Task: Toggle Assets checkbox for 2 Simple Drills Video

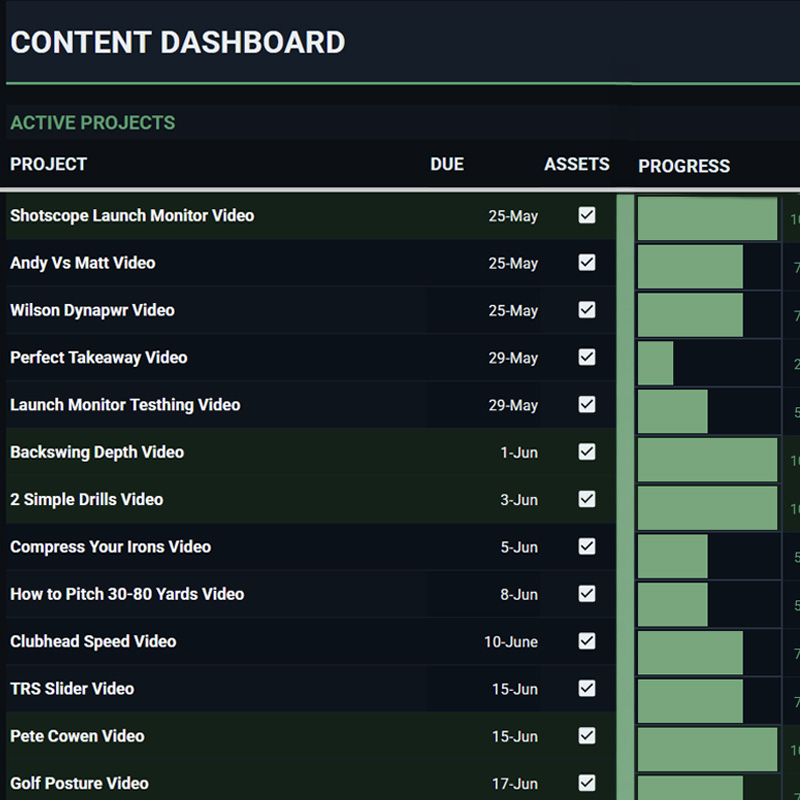Action: tap(587, 499)
